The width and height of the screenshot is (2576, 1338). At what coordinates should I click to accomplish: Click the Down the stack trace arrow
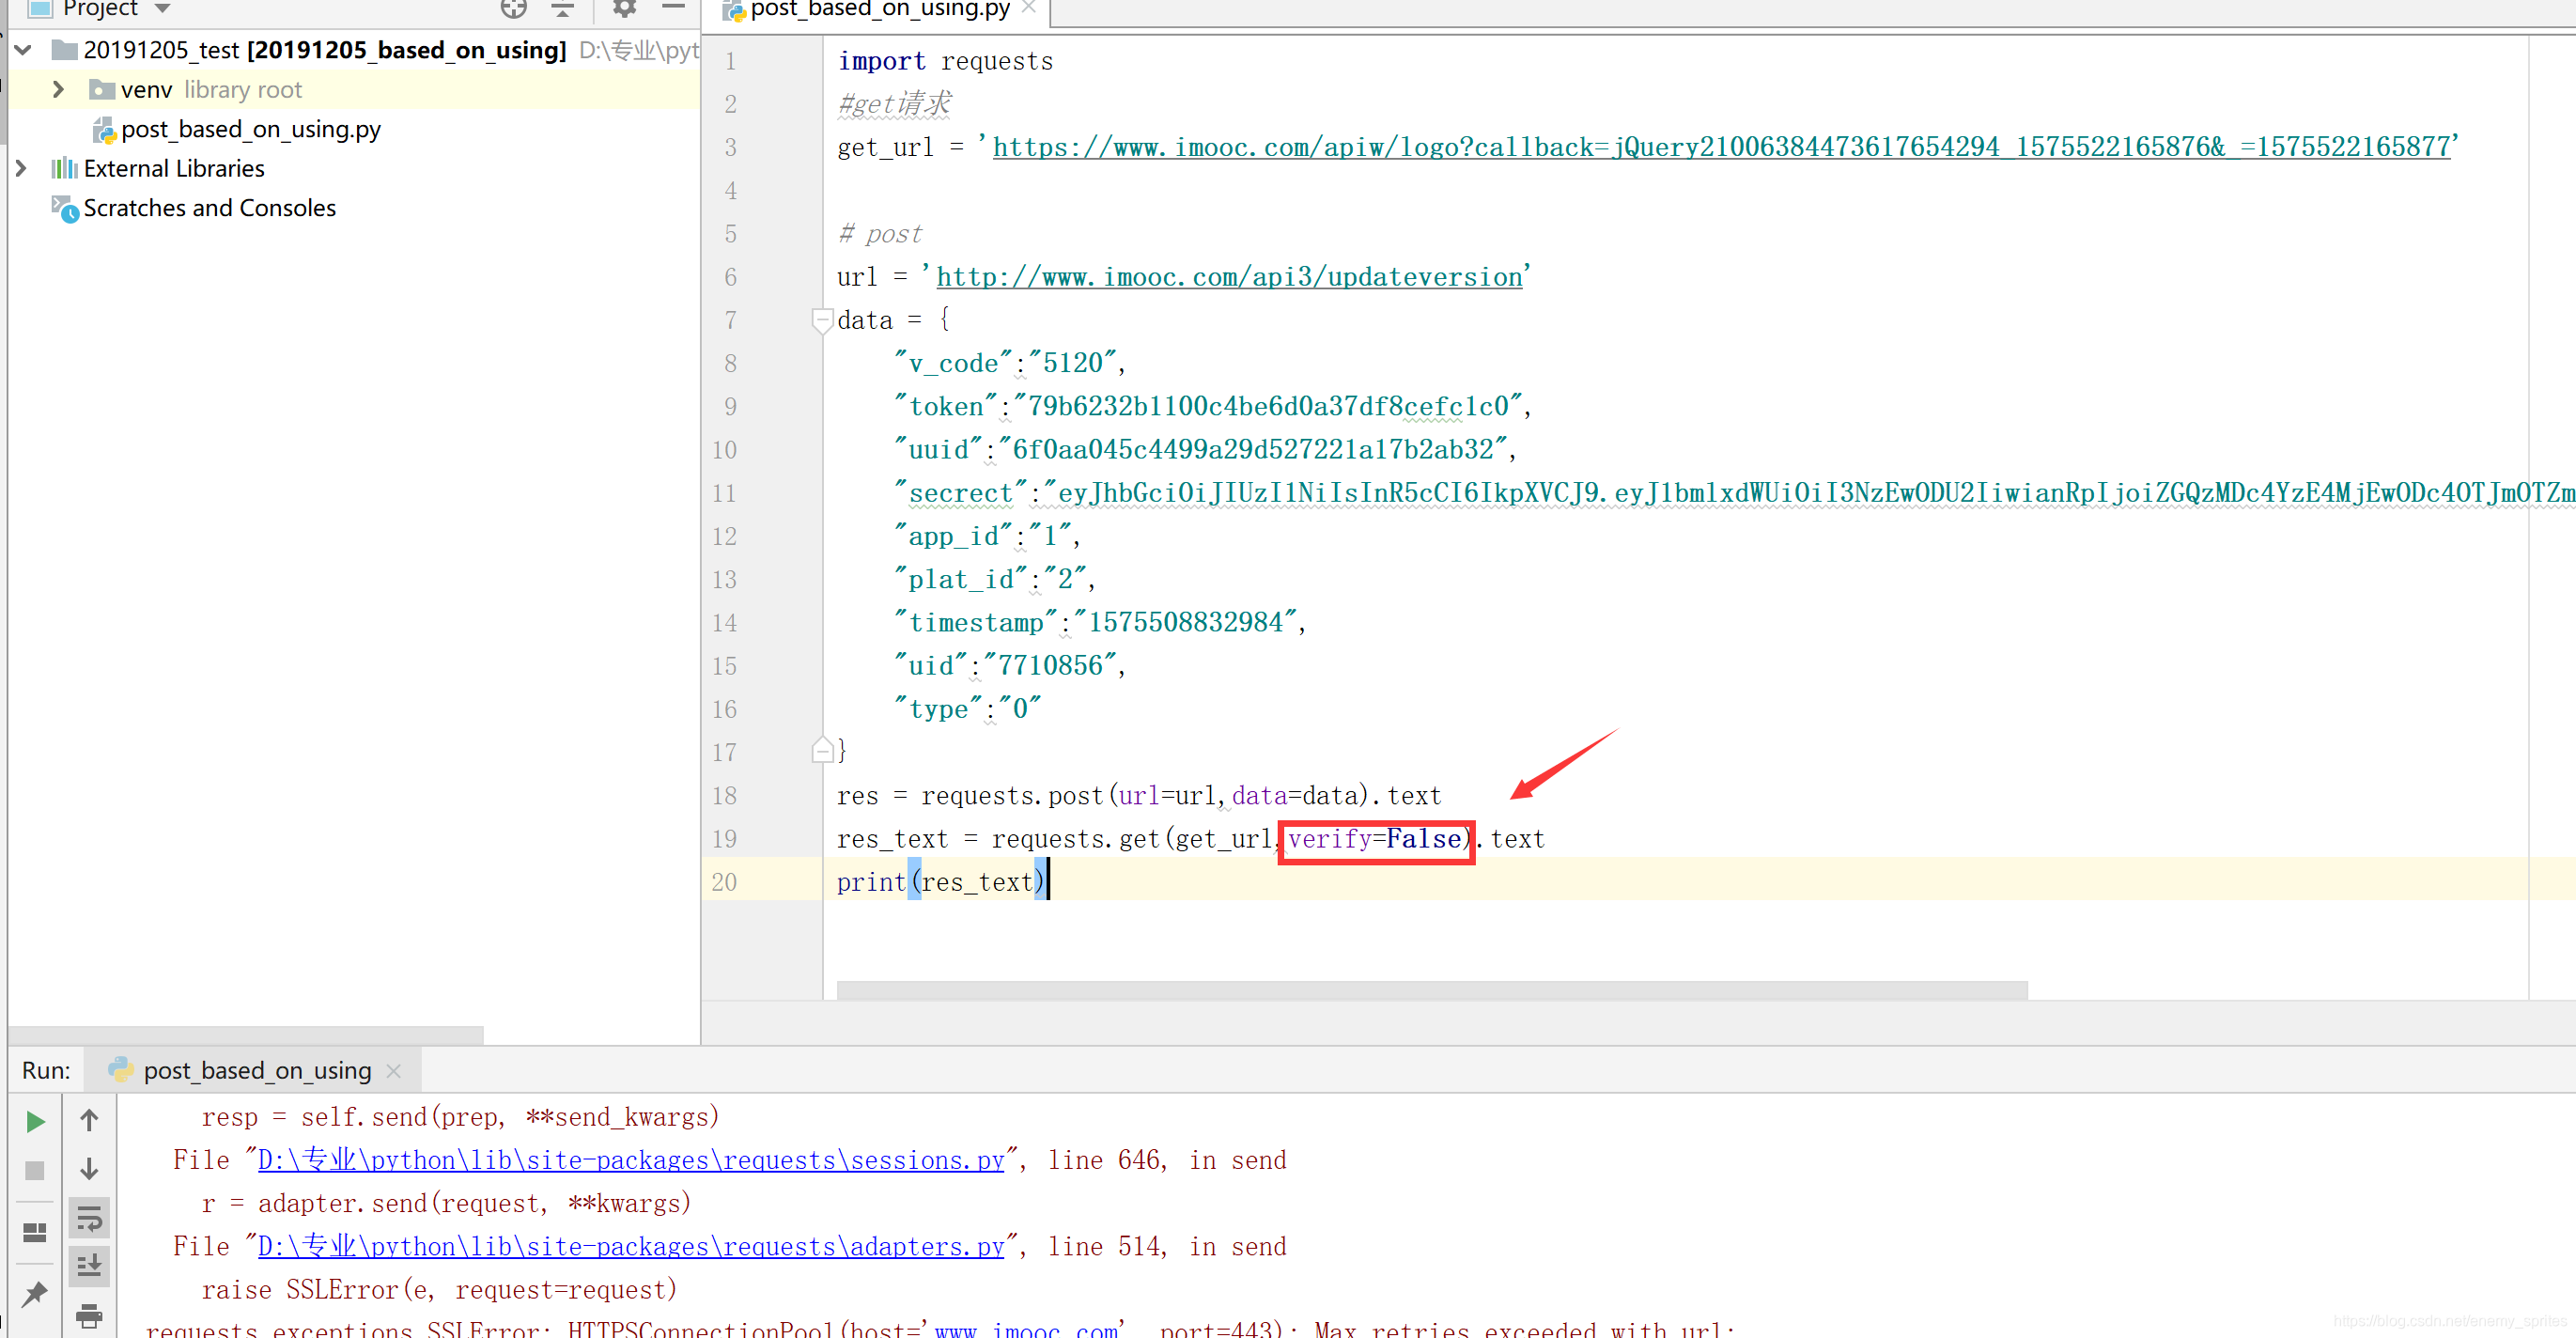[x=89, y=1169]
